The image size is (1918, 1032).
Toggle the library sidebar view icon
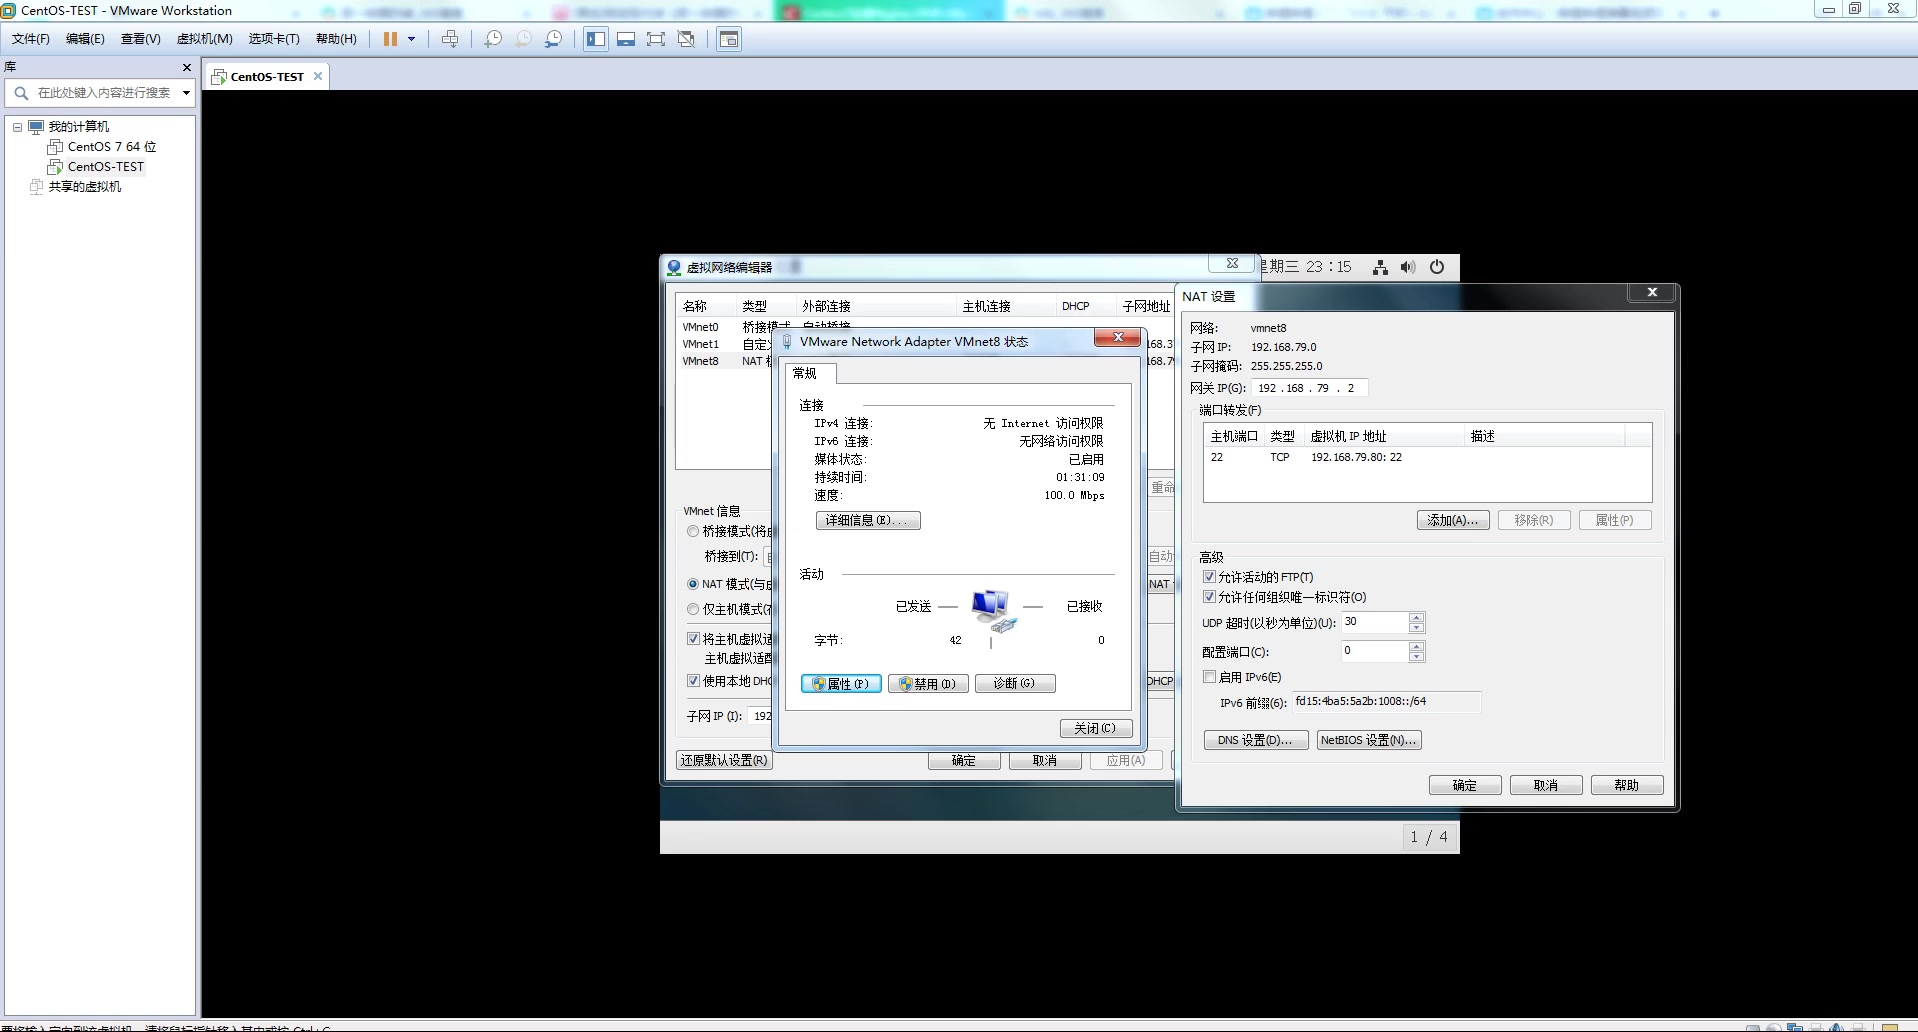[x=596, y=39]
